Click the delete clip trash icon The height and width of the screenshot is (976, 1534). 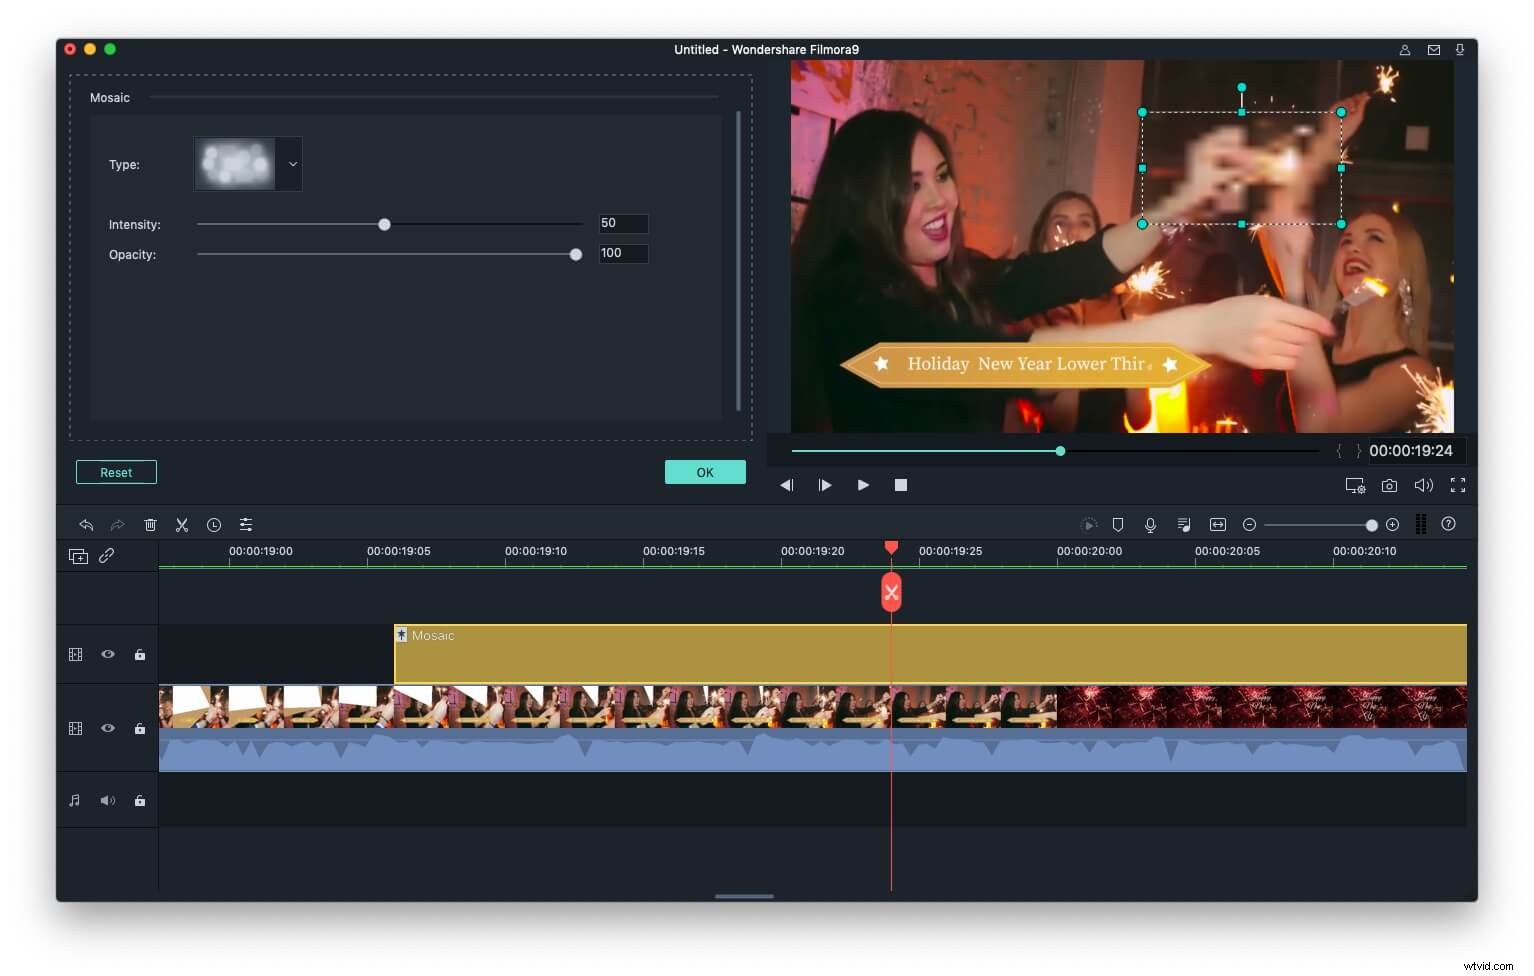pos(150,524)
